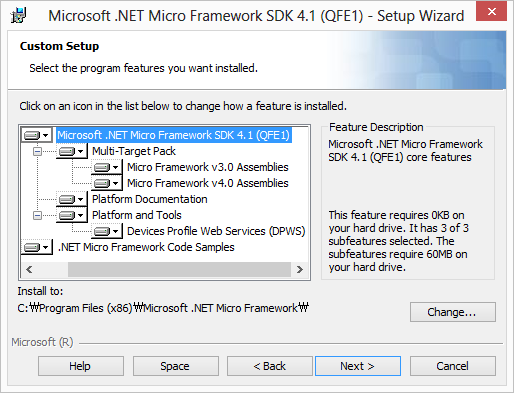Cancel the setup wizard
The image size is (514, 393).
(x=453, y=366)
